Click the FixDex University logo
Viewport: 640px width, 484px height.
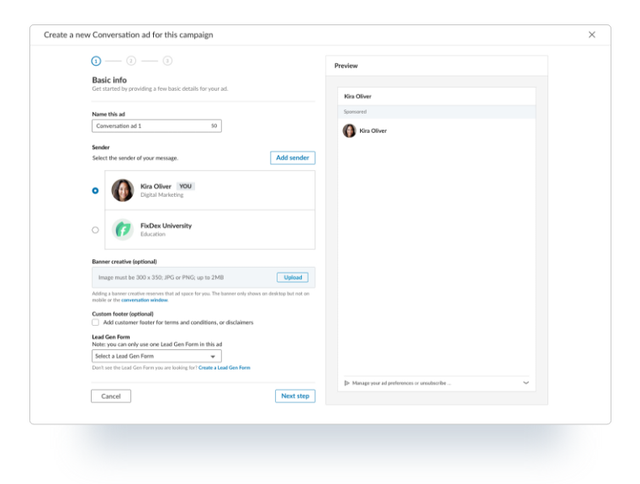coord(123,230)
